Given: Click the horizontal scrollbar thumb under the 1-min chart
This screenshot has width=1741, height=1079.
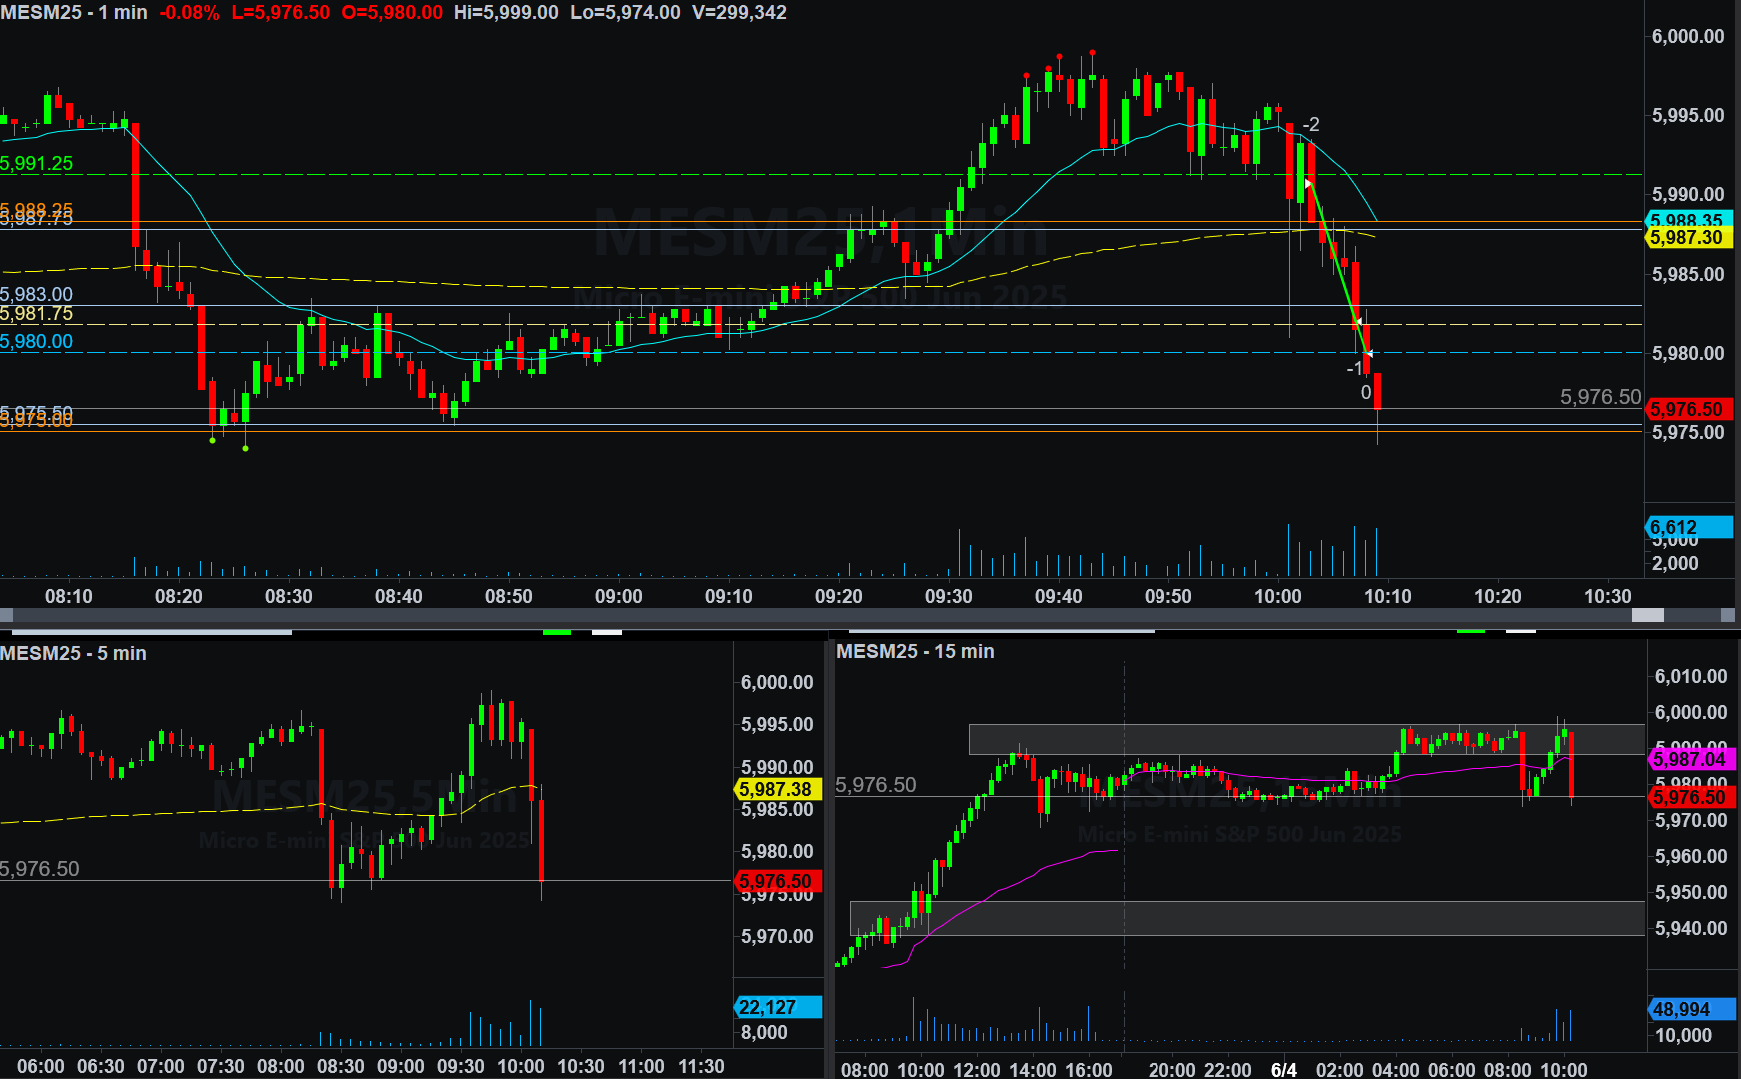Looking at the screenshot, I should pyautogui.click(x=1647, y=615).
